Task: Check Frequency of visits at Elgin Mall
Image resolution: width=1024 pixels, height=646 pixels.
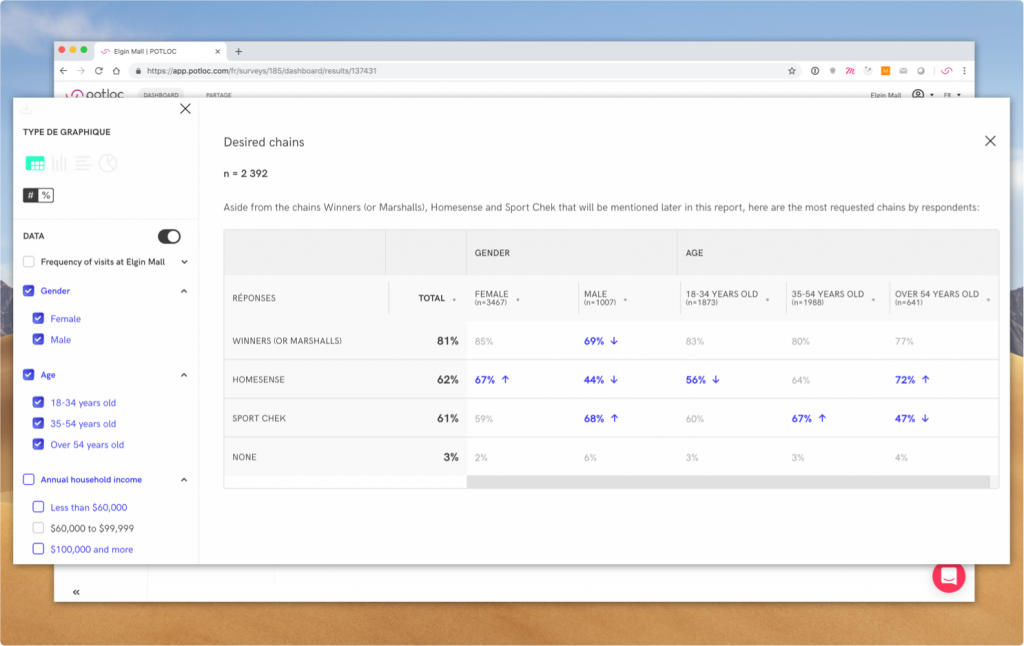Action: pos(29,262)
